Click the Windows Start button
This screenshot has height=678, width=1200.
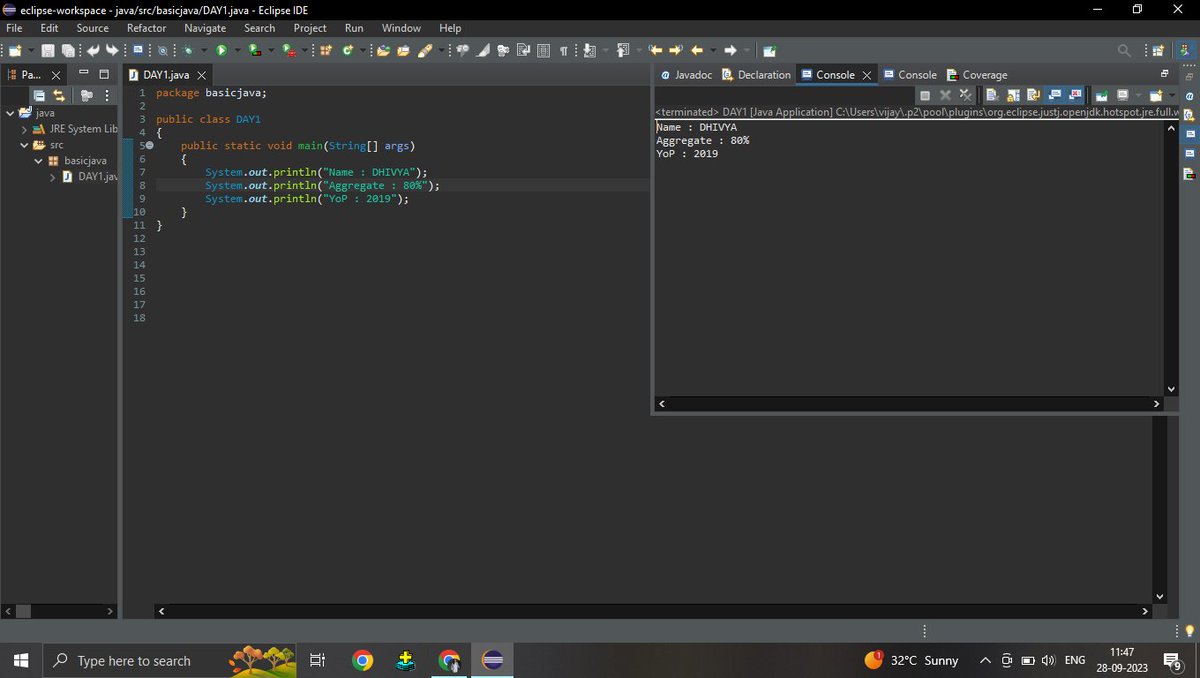(x=20, y=660)
